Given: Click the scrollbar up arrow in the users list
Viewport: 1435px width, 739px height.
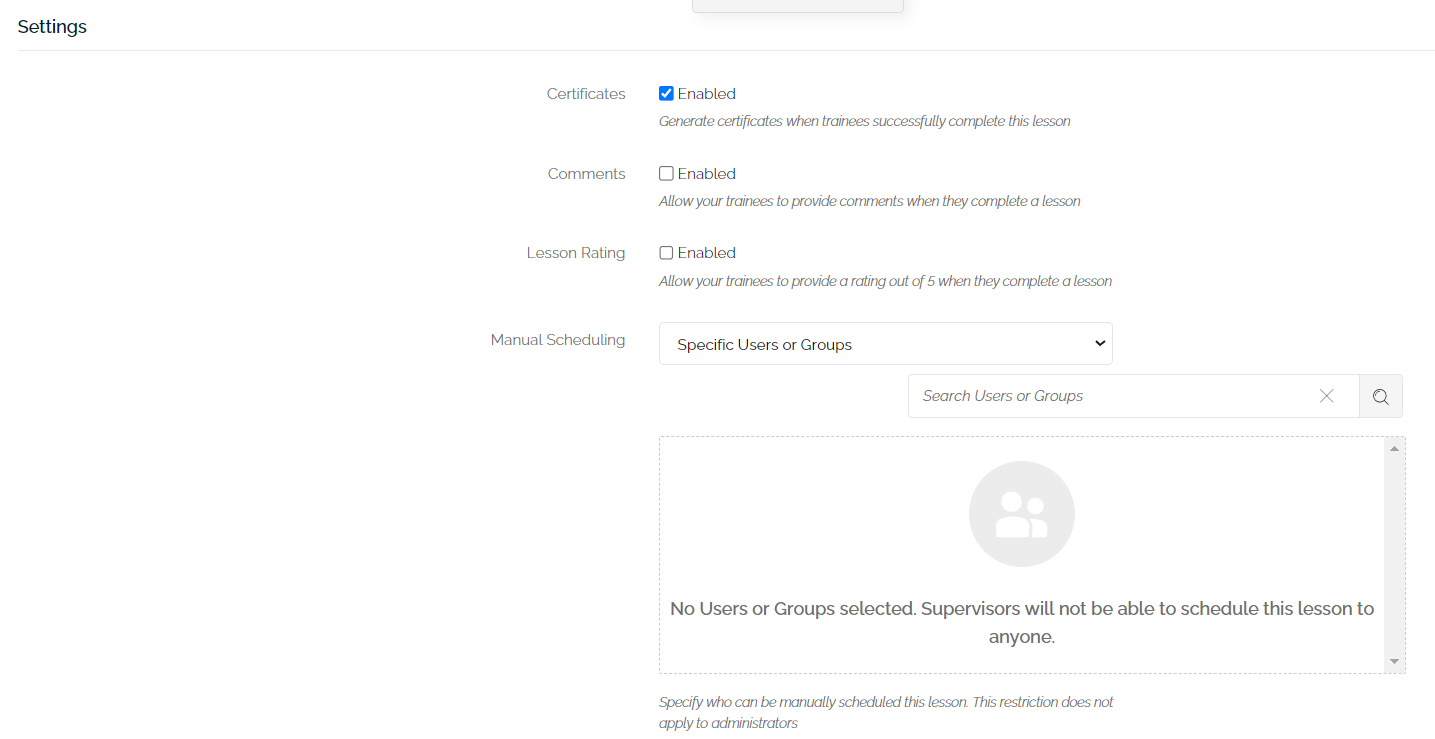Looking at the screenshot, I should tap(1394, 448).
